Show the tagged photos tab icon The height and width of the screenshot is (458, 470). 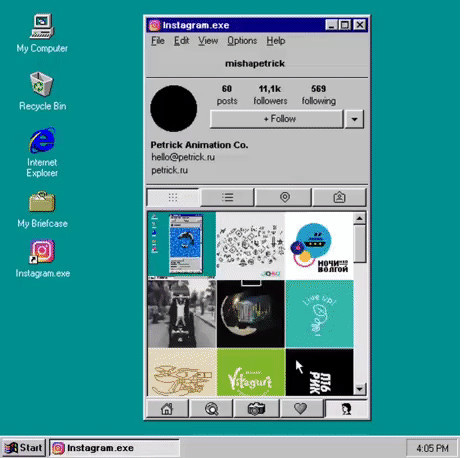(339, 197)
